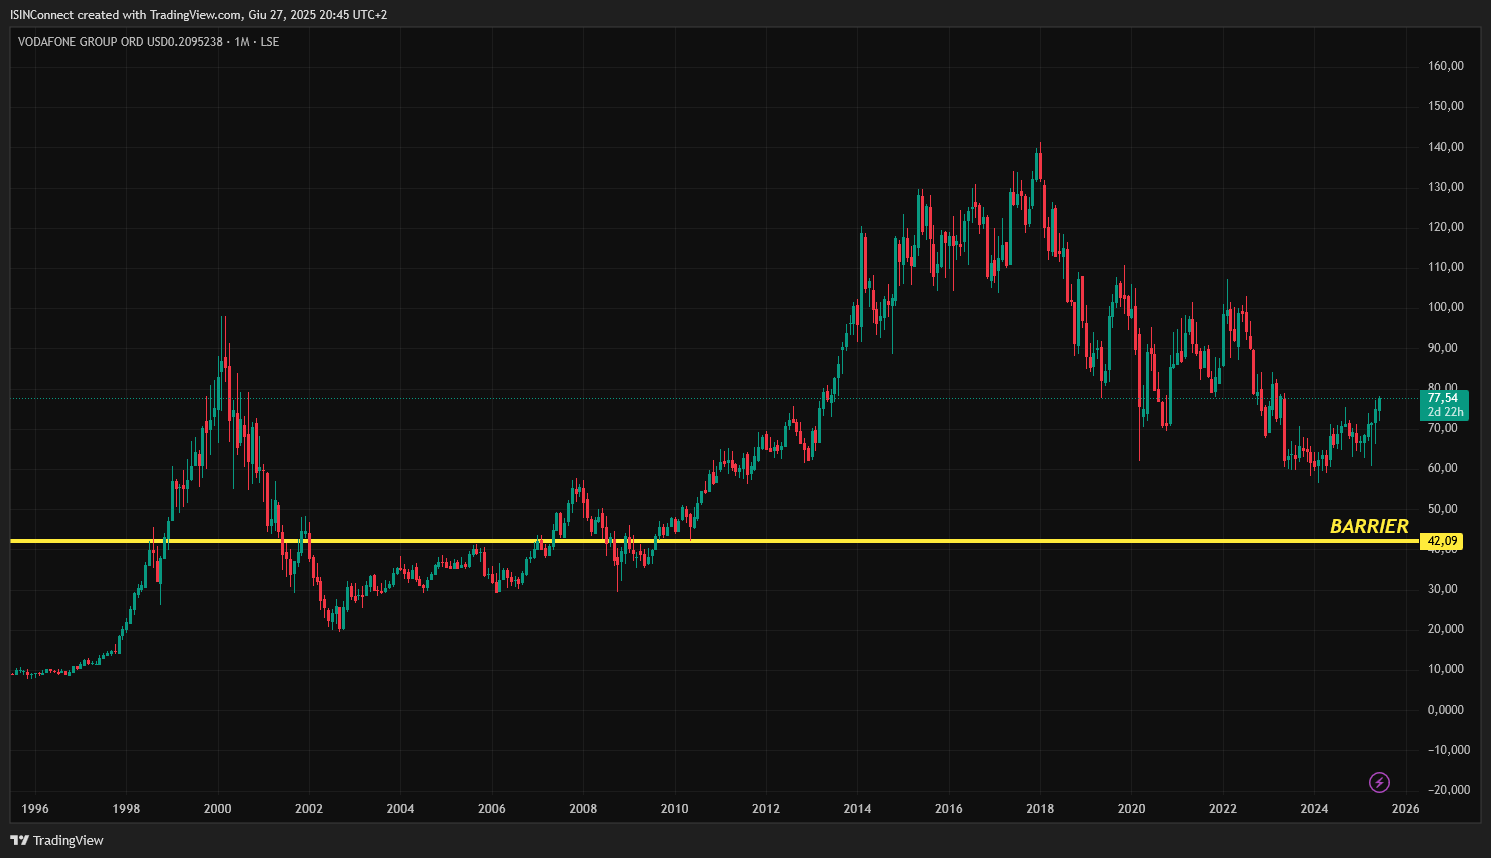Select the yellow horizontal barrier line
Viewport: 1491px width, 858px height.
coord(714,541)
